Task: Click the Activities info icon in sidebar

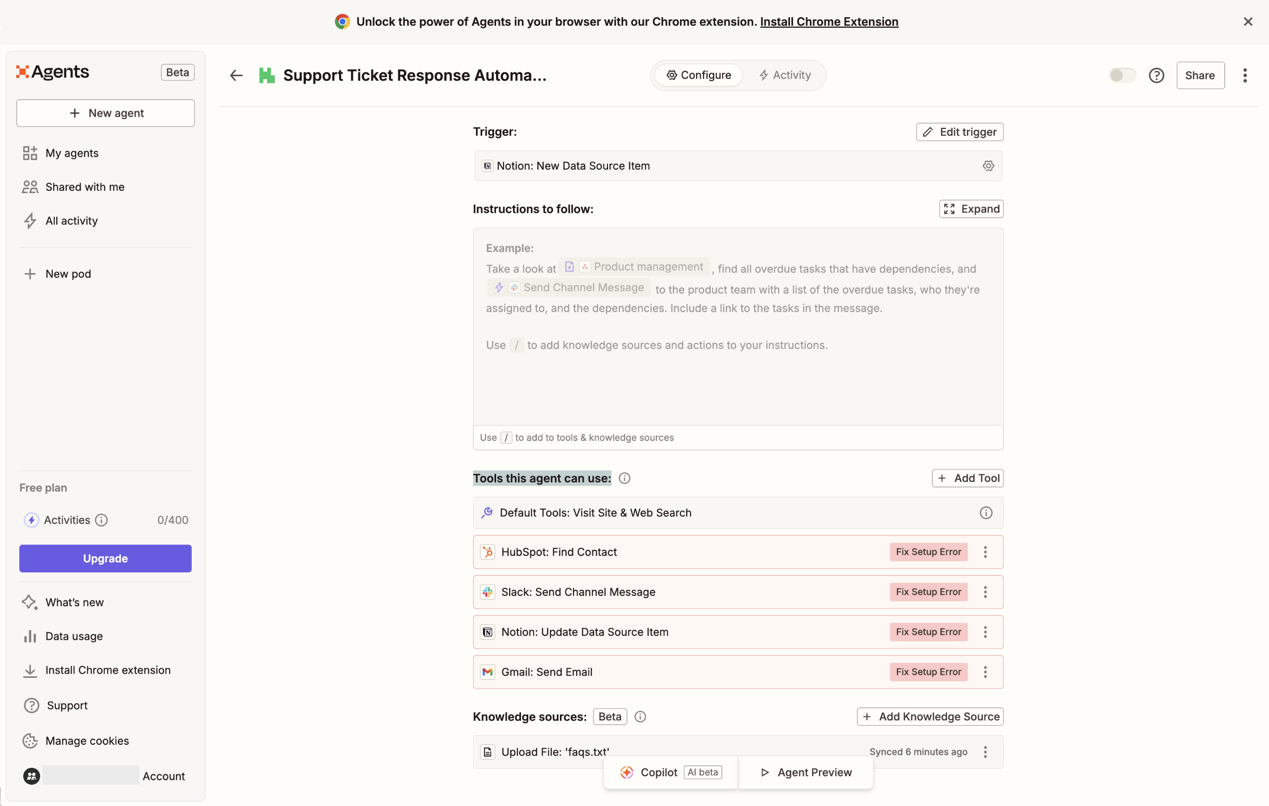Action: tap(102, 520)
